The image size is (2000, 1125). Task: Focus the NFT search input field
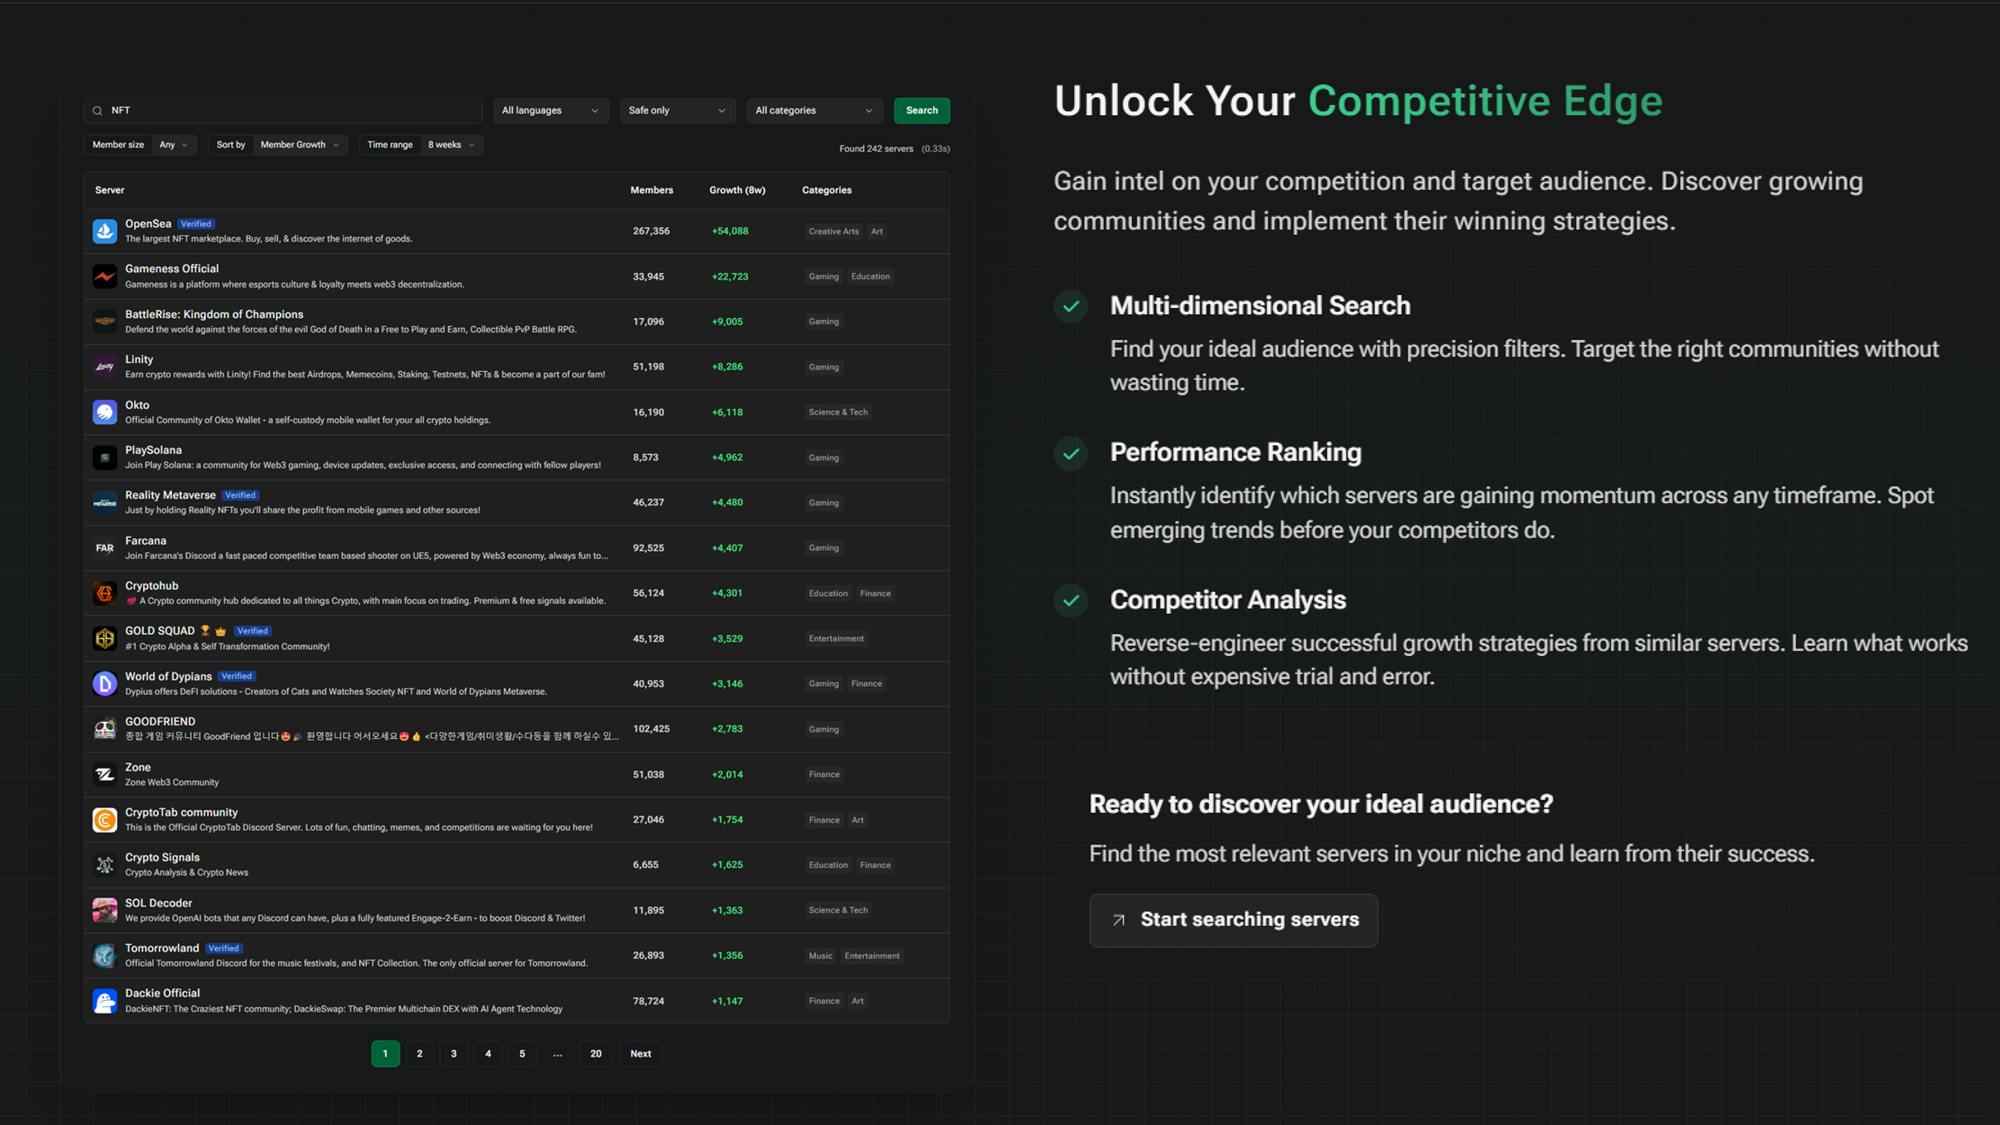(283, 111)
